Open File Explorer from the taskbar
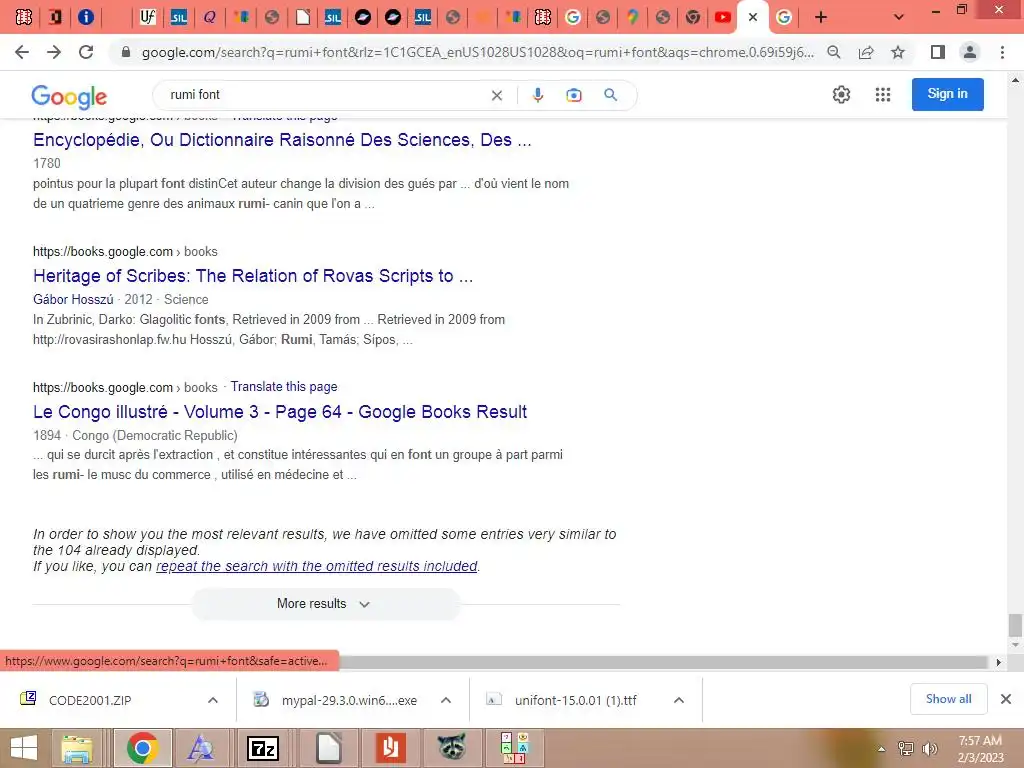The height and width of the screenshot is (768, 1024). pyautogui.click(x=77, y=748)
